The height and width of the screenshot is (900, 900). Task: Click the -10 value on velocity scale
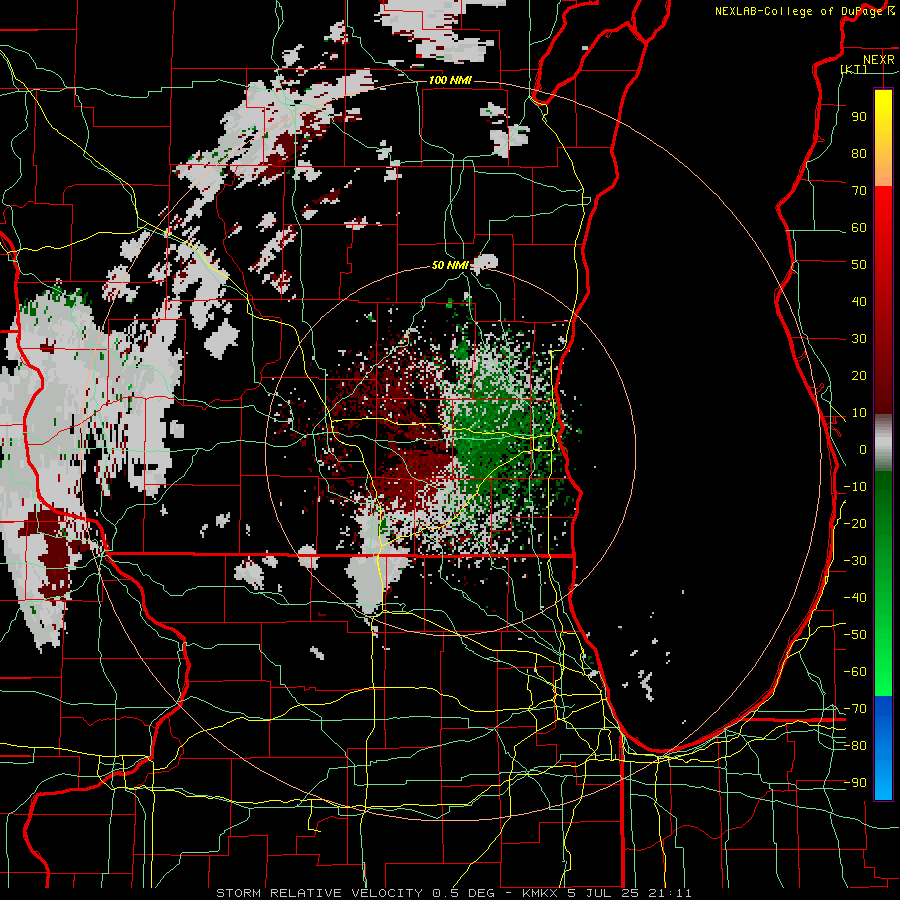point(855,487)
